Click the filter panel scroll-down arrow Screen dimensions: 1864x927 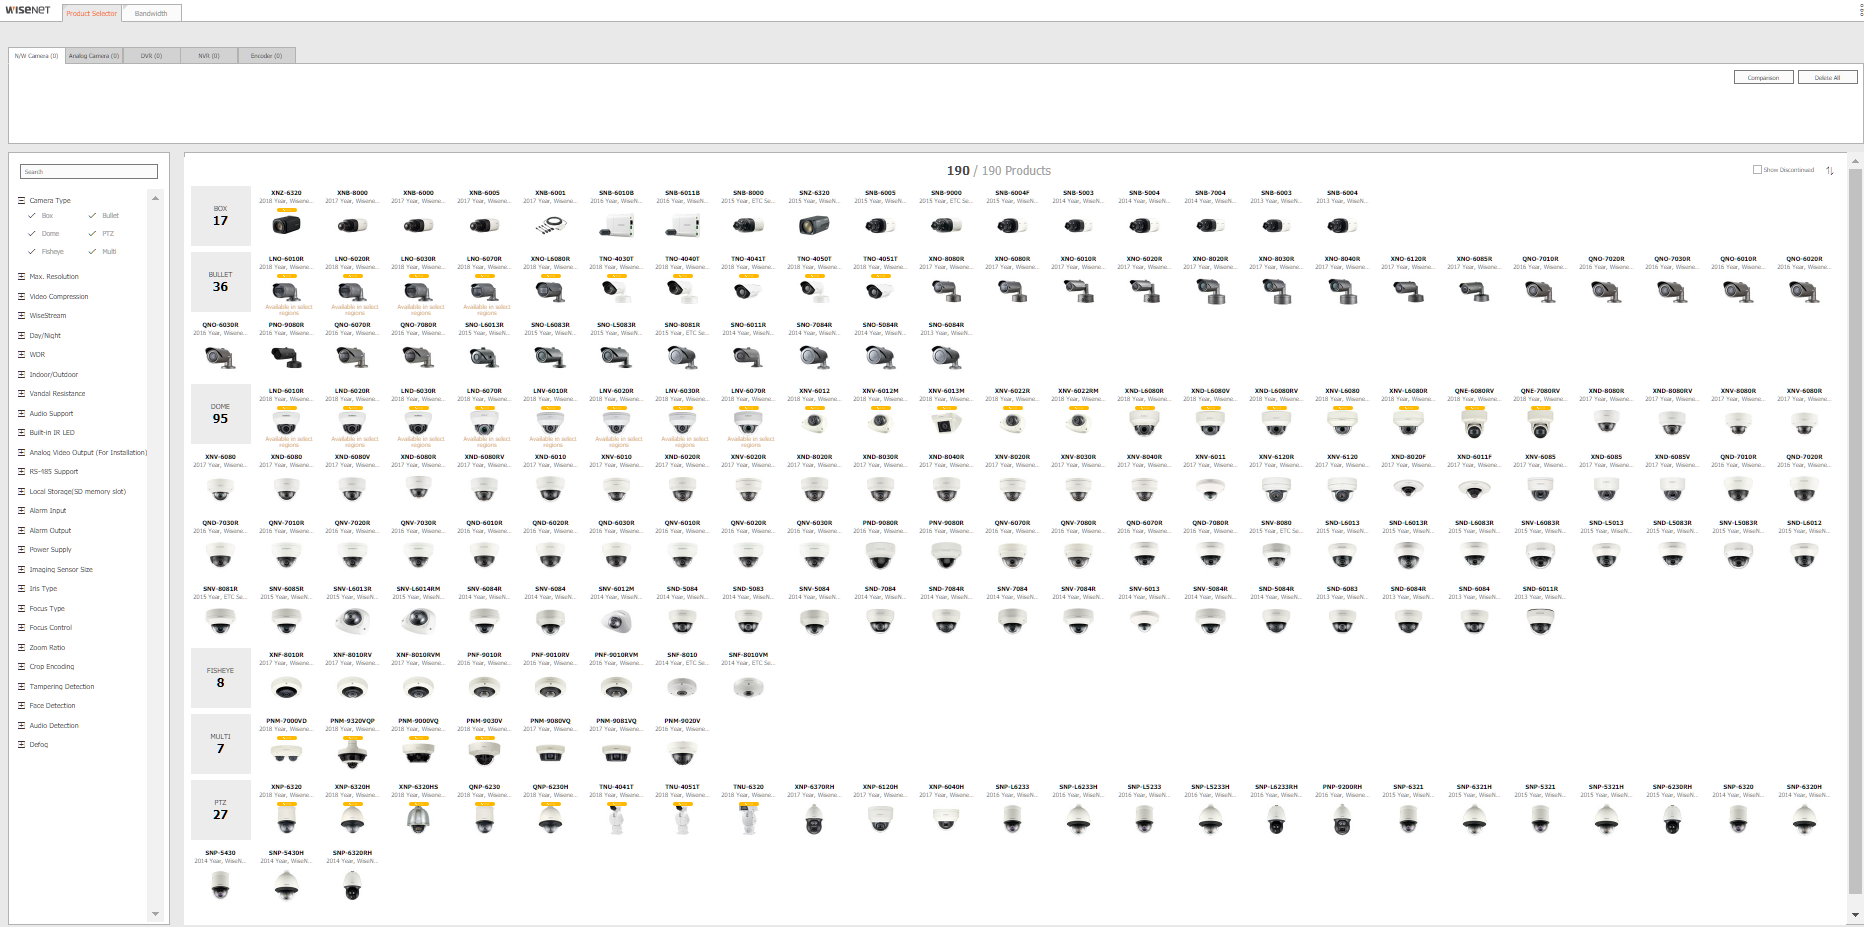point(155,913)
